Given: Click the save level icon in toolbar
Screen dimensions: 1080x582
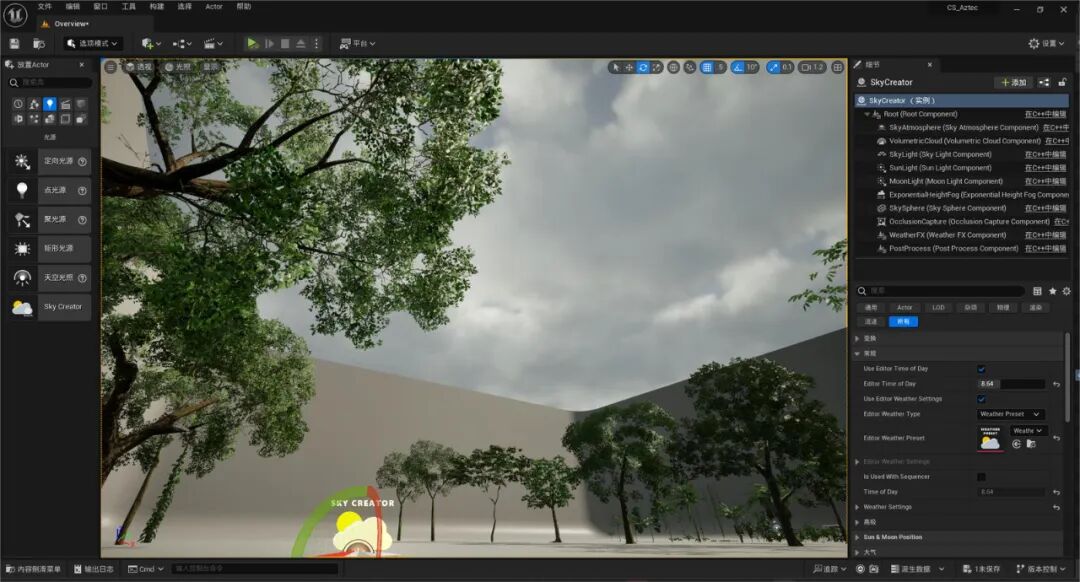Looking at the screenshot, I should [14, 43].
